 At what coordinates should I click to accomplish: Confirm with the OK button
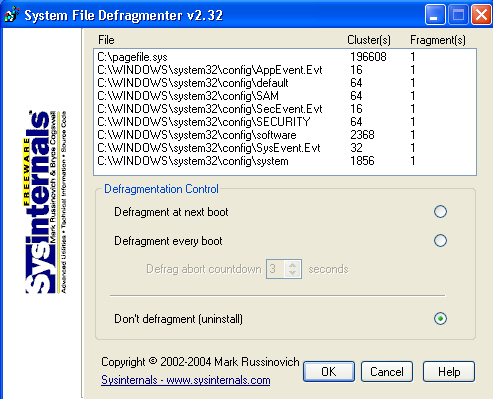(x=329, y=371)
